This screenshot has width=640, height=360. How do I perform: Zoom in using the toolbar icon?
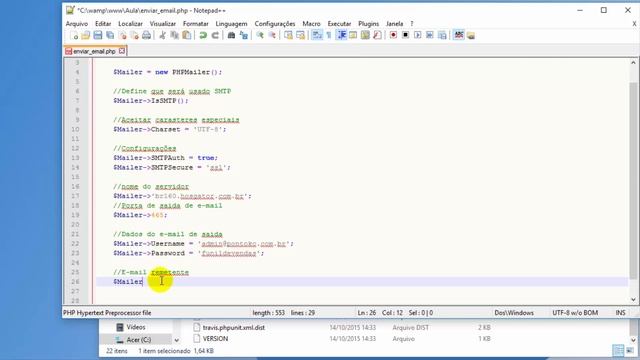pos(260,36)
